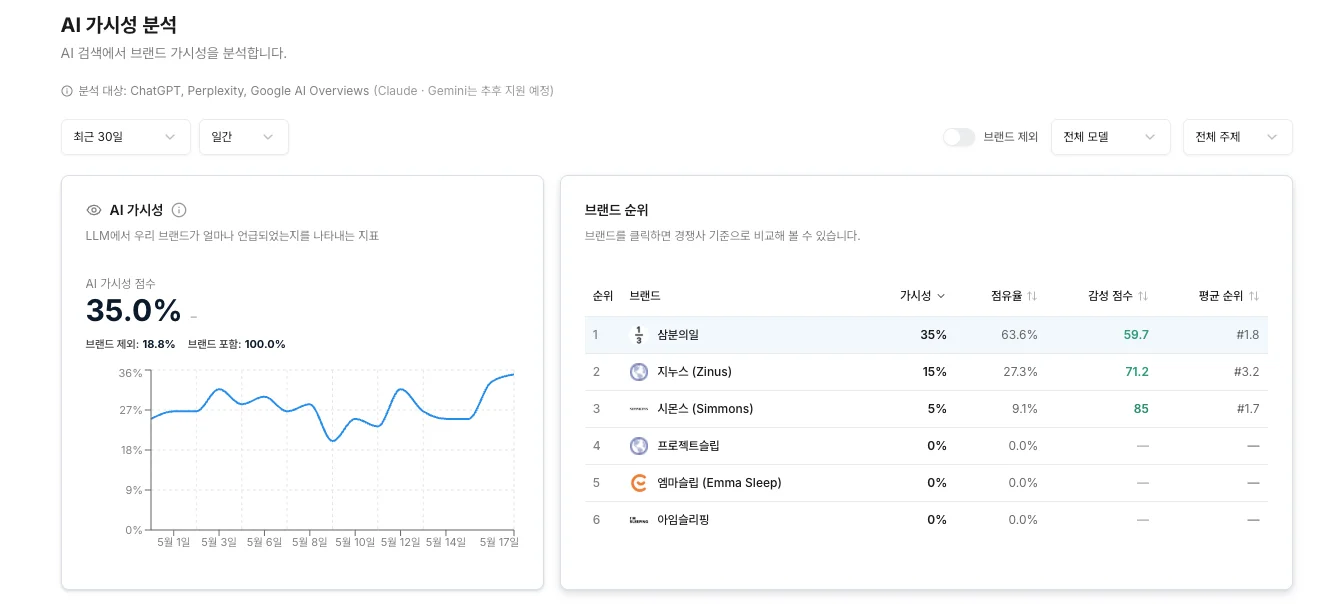The width and height of the screenshot is (1344, 604).
Task: Click the 삼분의일 brand logo icon
Action: point(639,335)
